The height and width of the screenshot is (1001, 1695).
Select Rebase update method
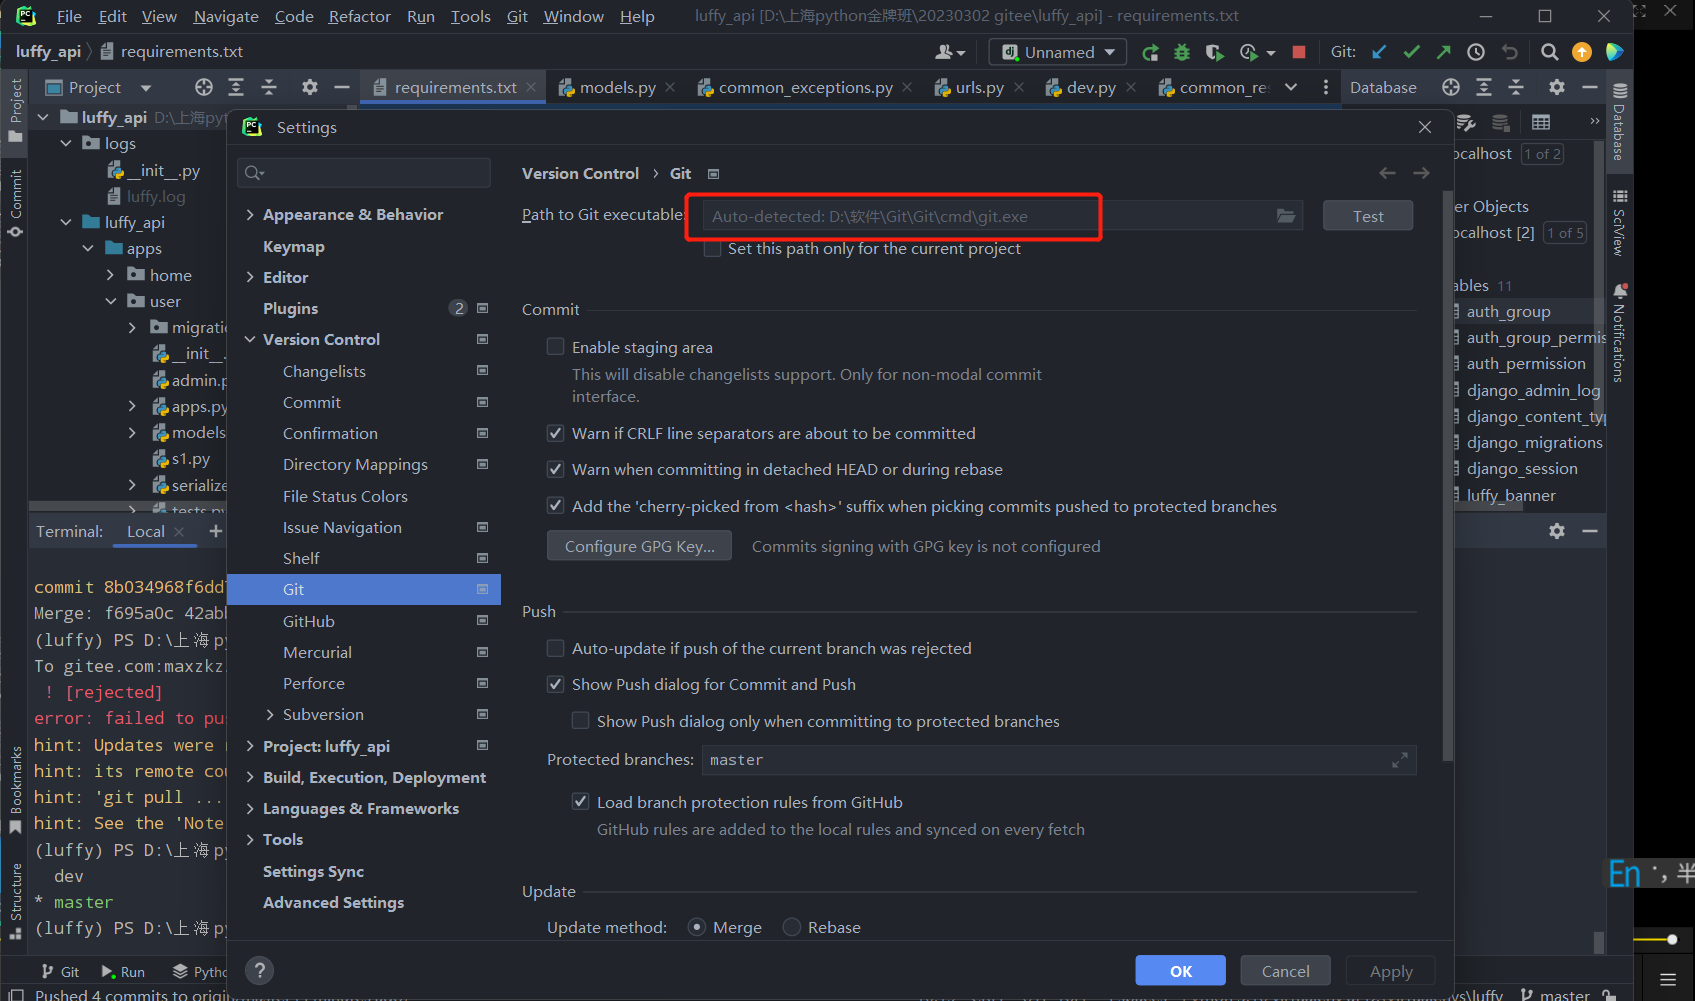pos(792,927)
